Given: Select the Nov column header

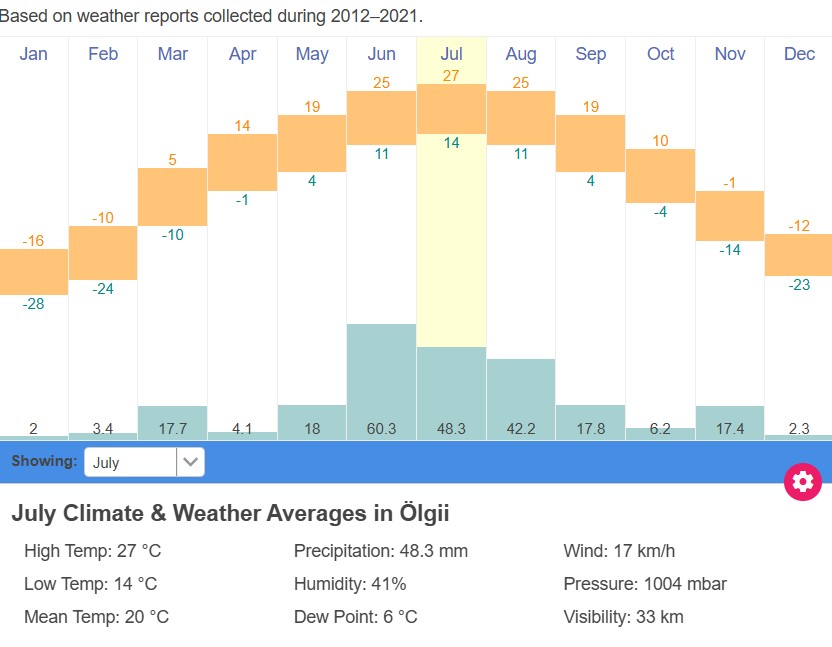Looking at the screenshot, I should pos(729,55).
